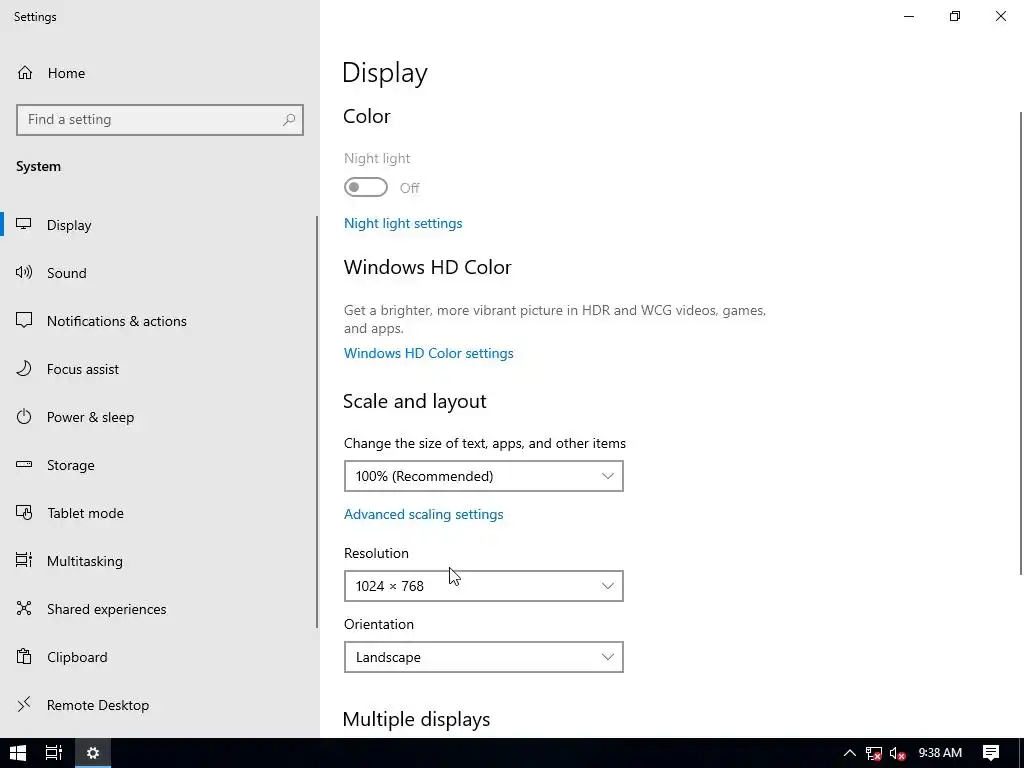
Task: Click the Settings gear taskbar icon
Action: pyautogui.click(x=93, y=753)
